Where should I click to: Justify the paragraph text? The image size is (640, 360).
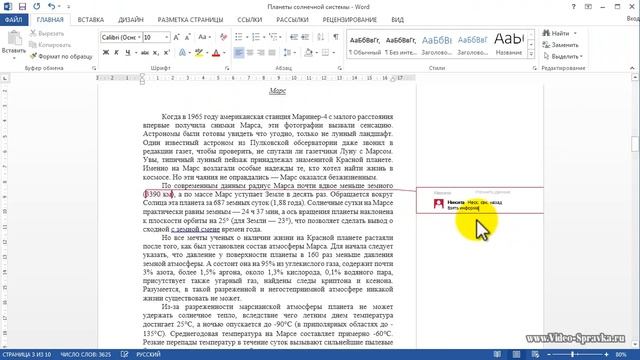[x=272, y=53]
